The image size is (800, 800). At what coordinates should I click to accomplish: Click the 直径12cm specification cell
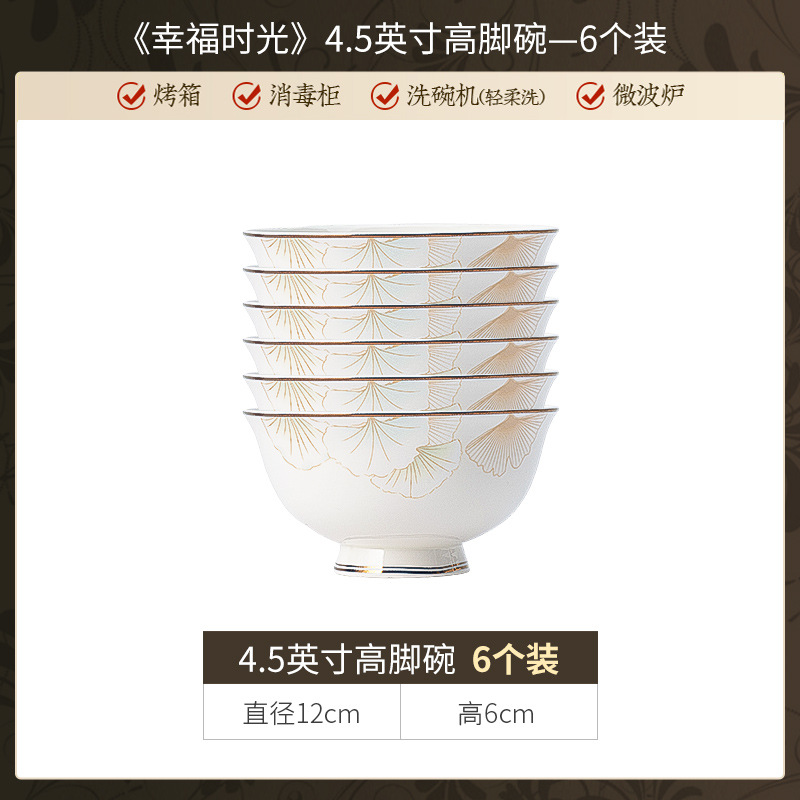click(302, 712)
